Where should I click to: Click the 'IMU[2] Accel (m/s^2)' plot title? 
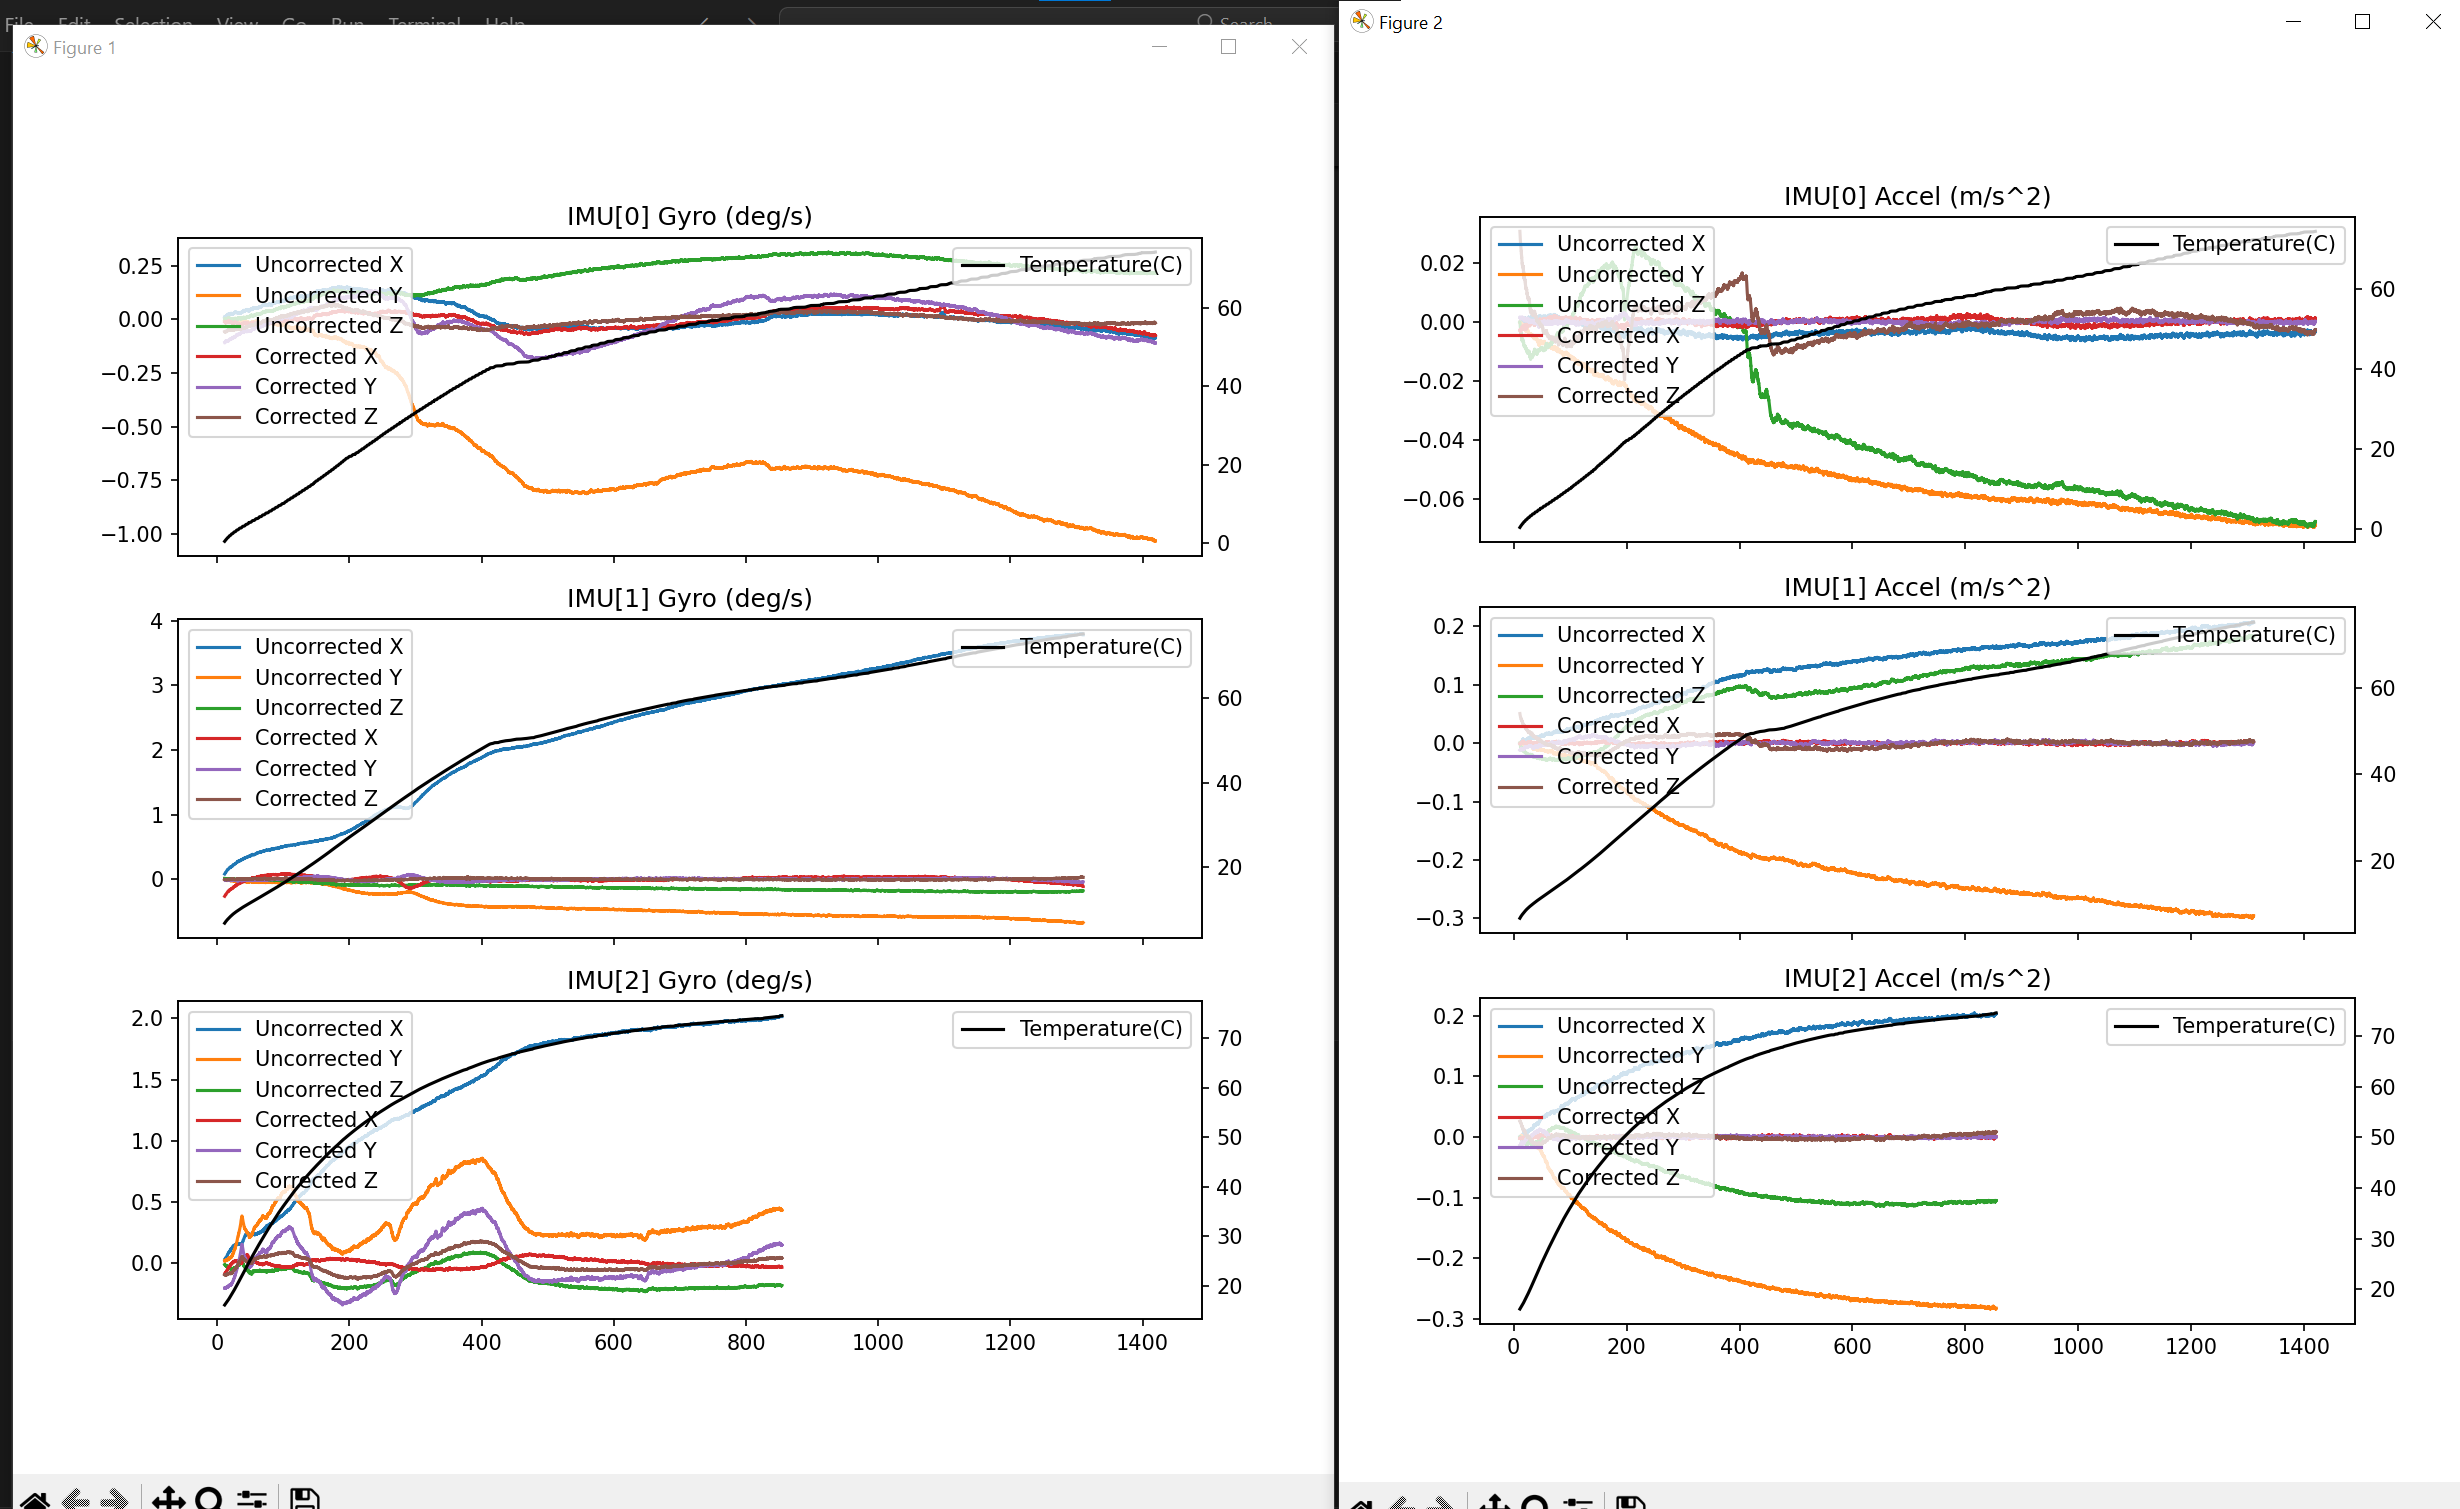pyautogui.click(x=1917, y=978)
